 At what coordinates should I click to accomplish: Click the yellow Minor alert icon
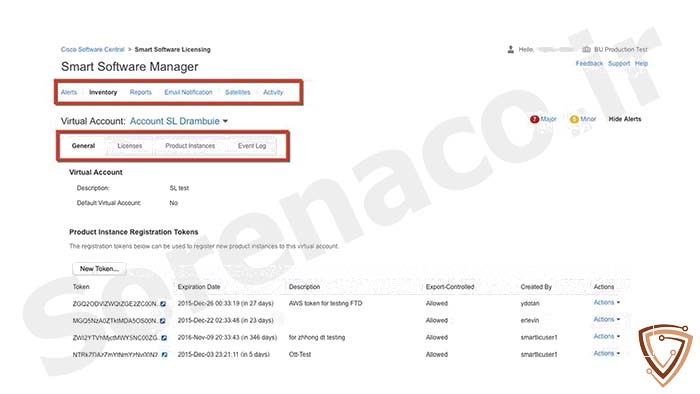[574, 119]
